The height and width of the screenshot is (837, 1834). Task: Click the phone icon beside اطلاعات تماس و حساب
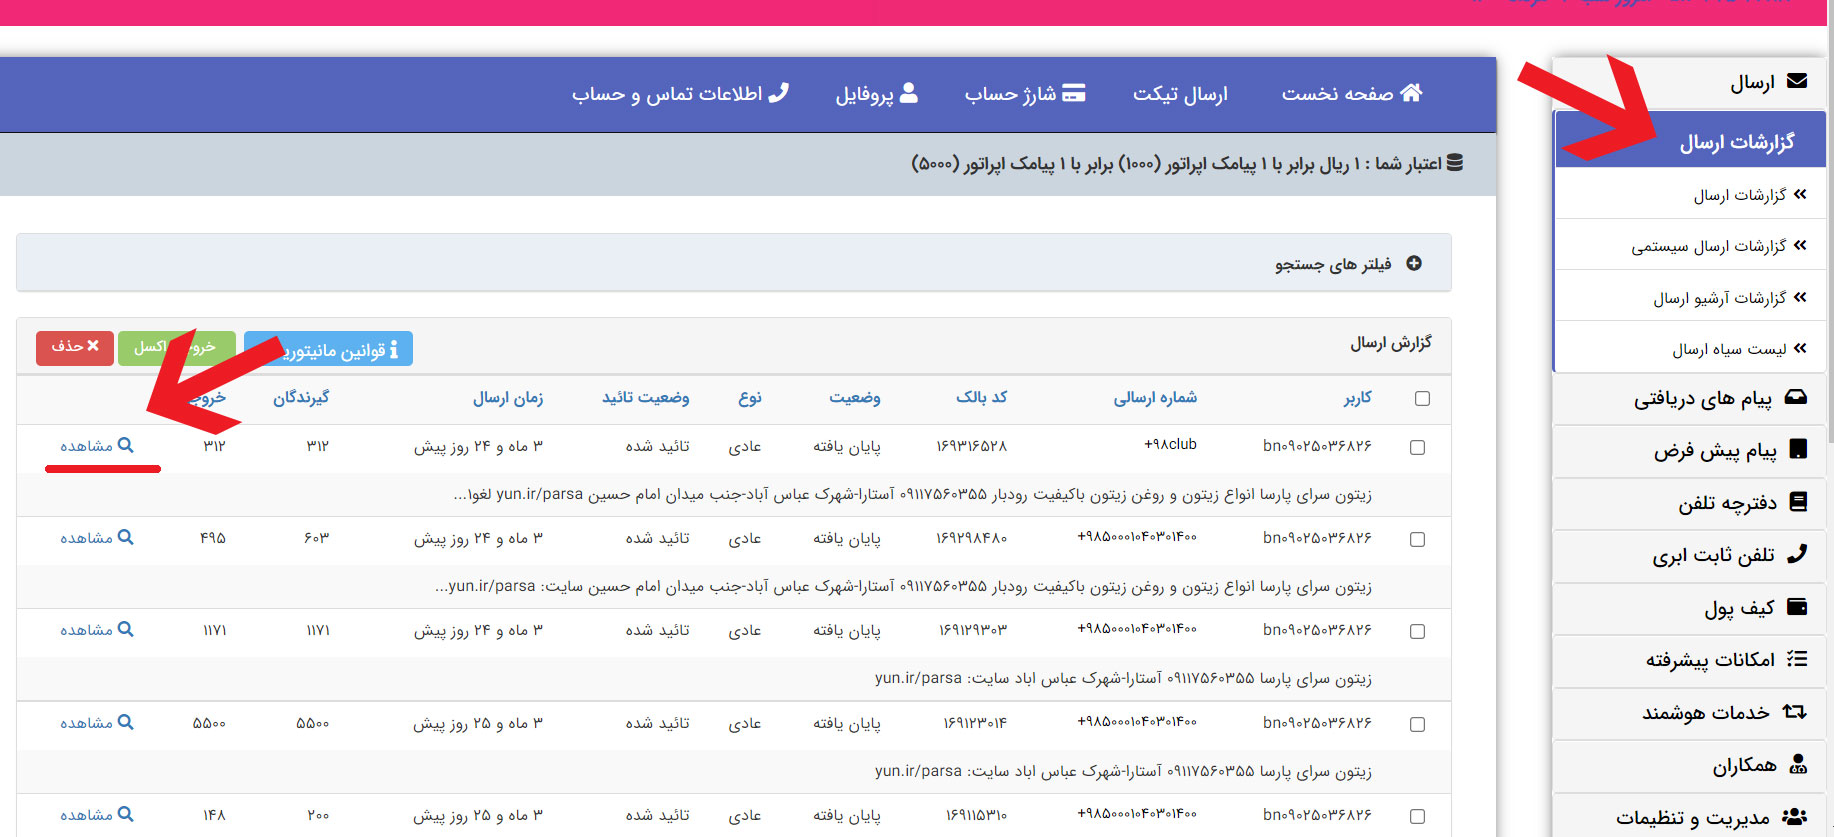(779, 92)
